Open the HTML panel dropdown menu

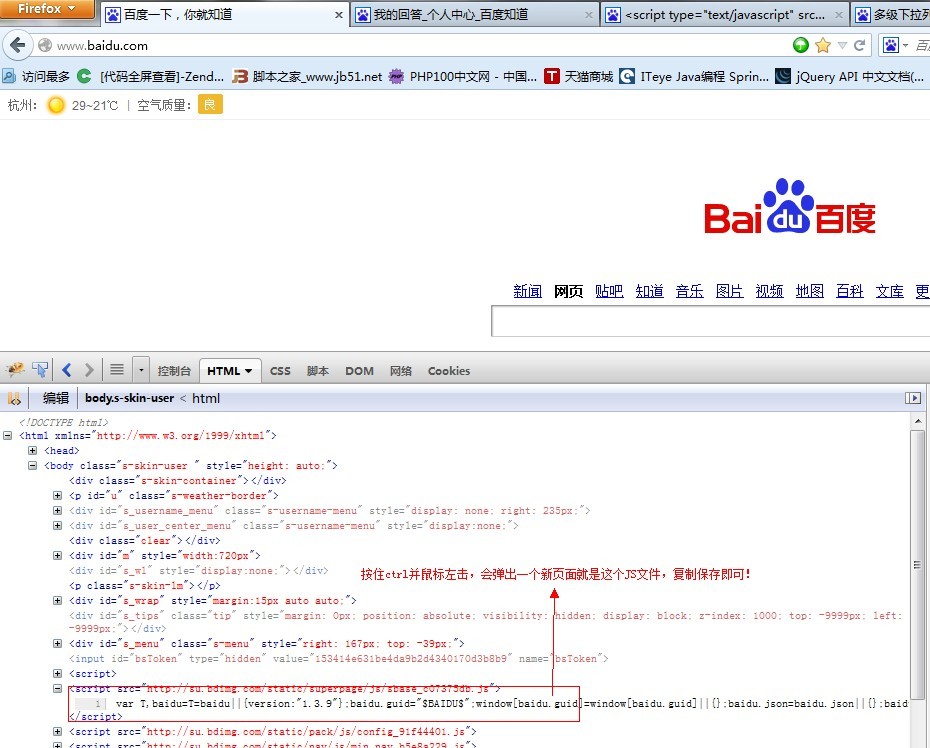(x=247, y=371)
